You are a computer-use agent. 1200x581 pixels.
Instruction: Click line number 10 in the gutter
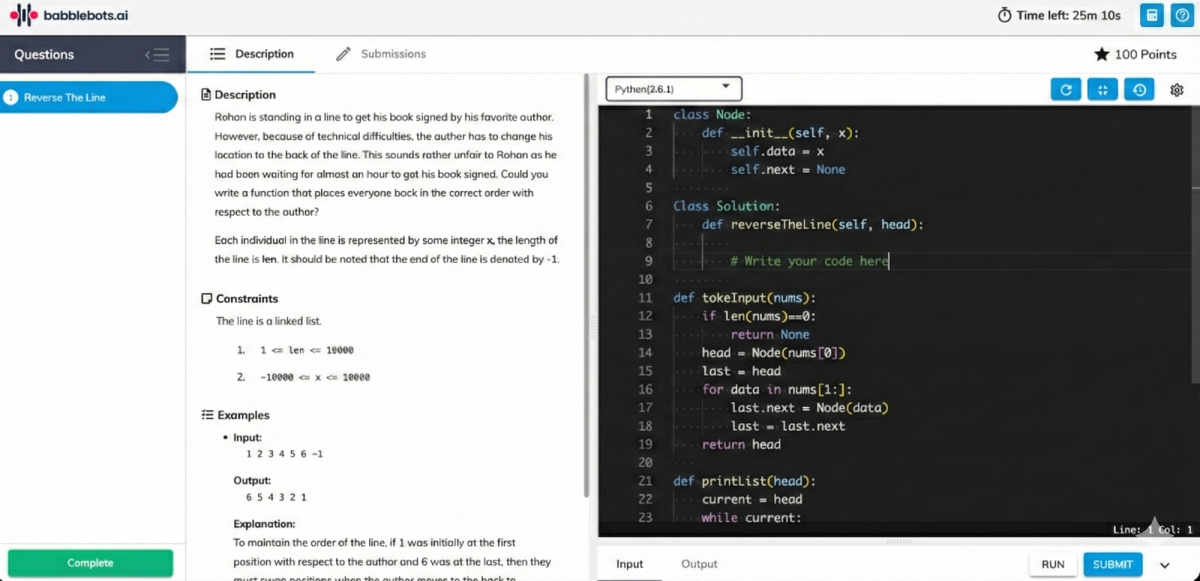click(645, 280)
